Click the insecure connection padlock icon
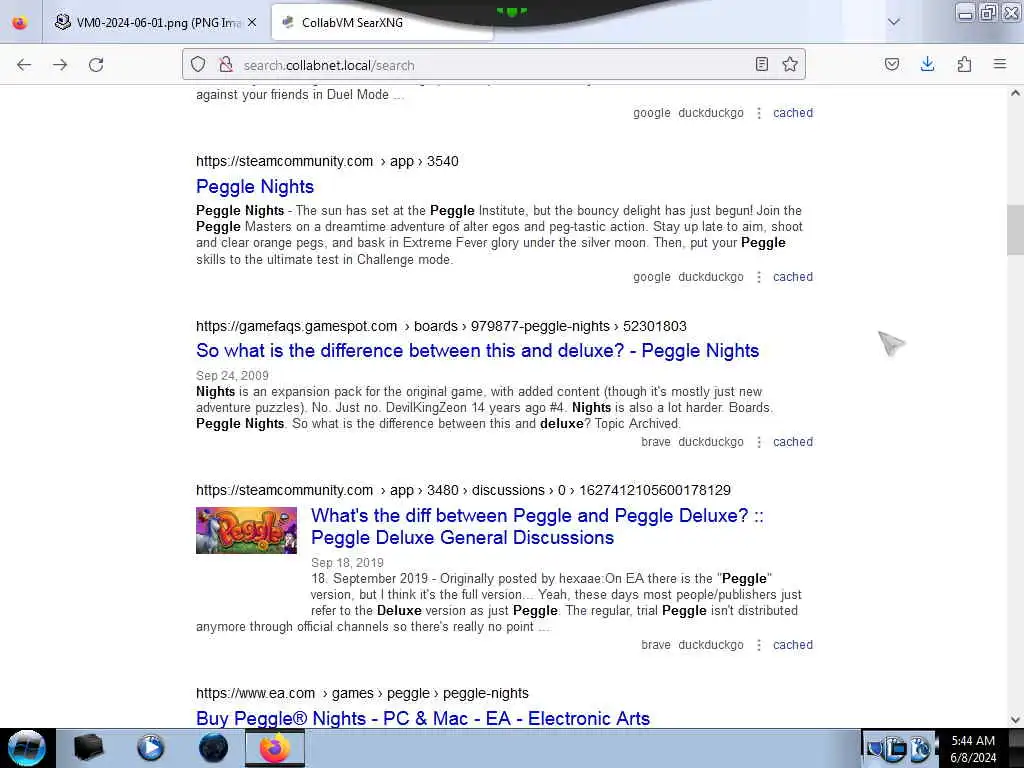 pos(226,65)
